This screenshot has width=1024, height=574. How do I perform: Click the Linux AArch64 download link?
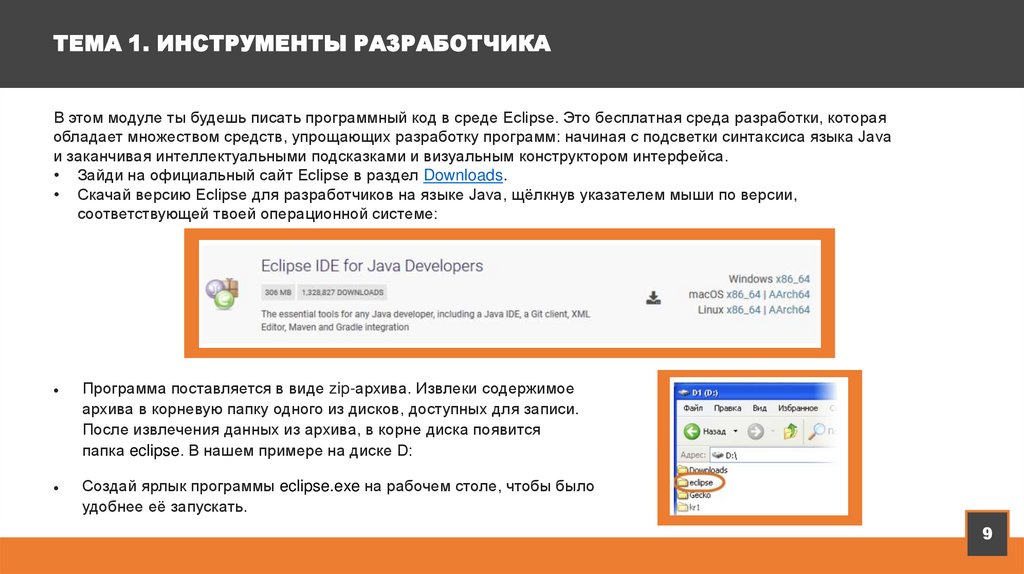[790, 310]
